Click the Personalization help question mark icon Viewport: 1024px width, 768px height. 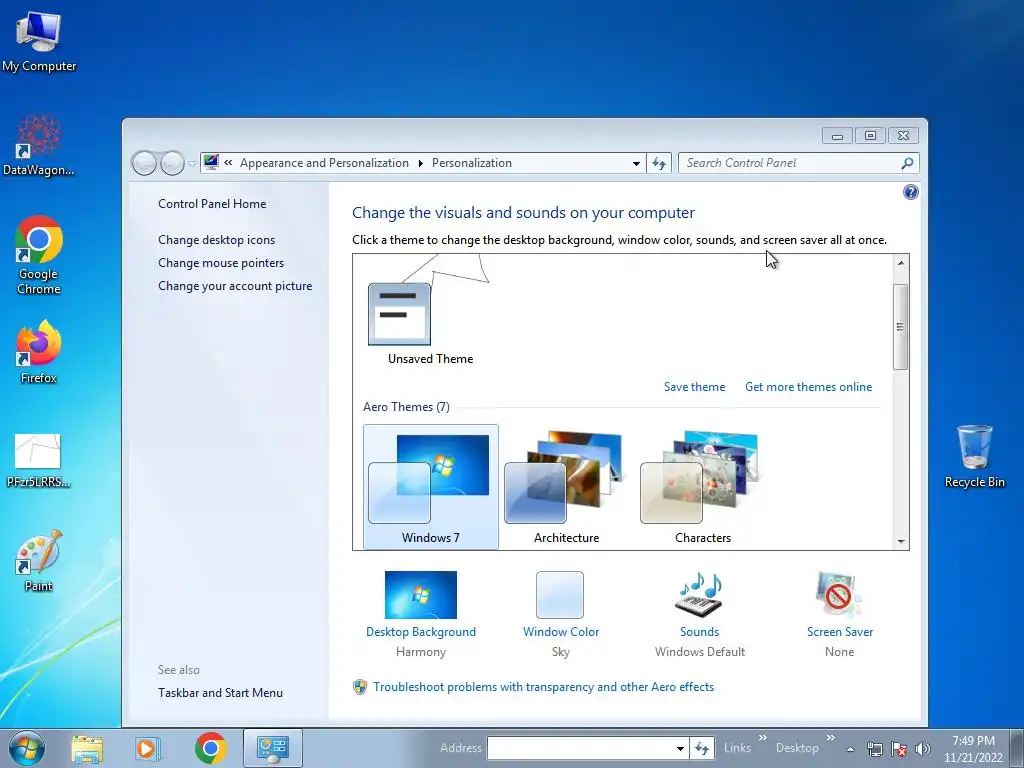(910, 192)
